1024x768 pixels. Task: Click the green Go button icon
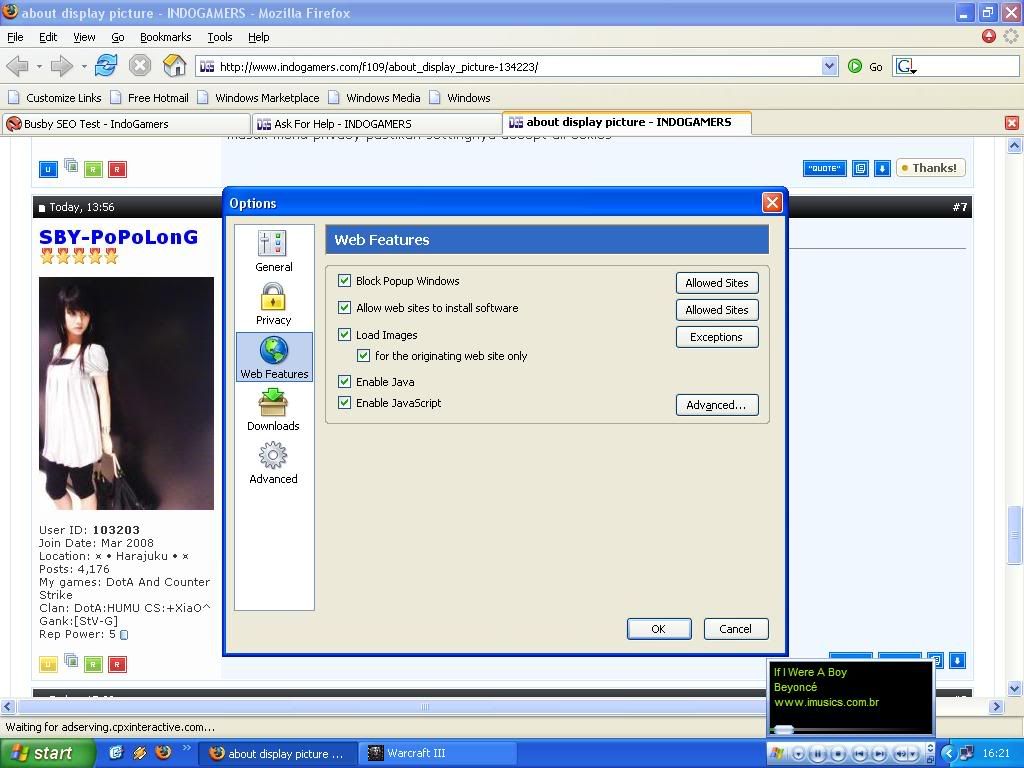[x=855, y=66]
